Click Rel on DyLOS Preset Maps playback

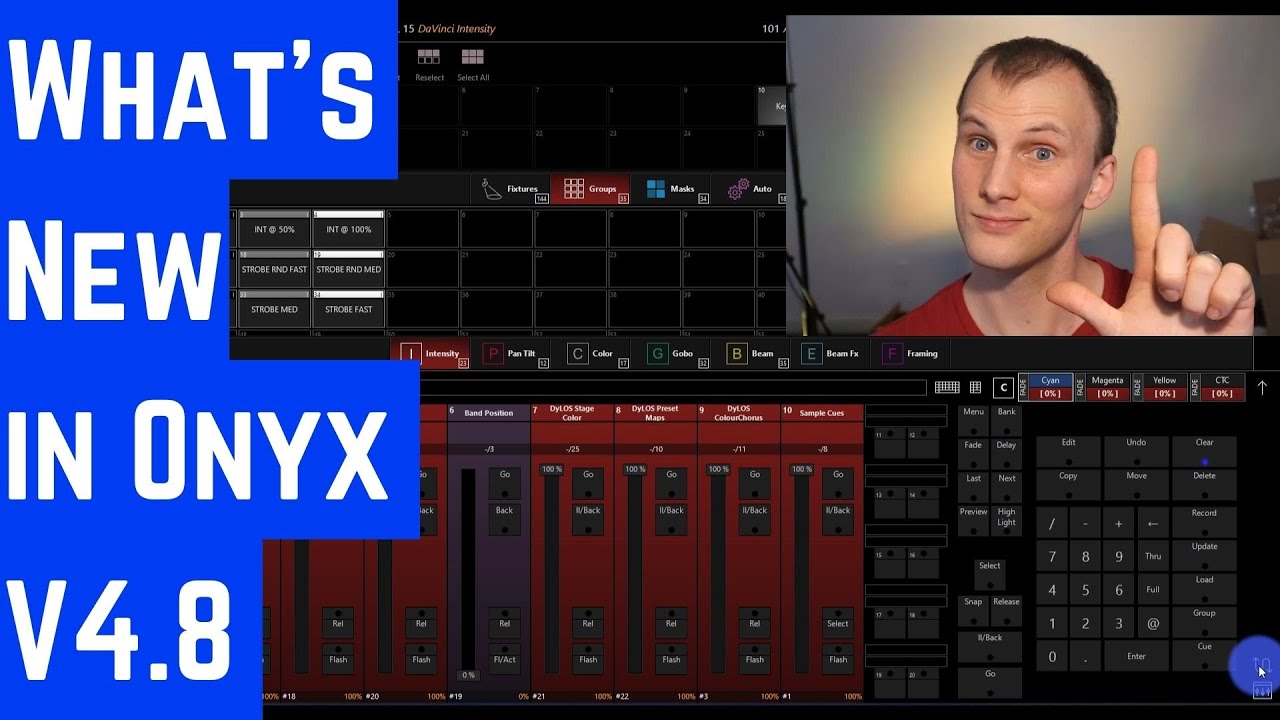[x=671, y=623]
